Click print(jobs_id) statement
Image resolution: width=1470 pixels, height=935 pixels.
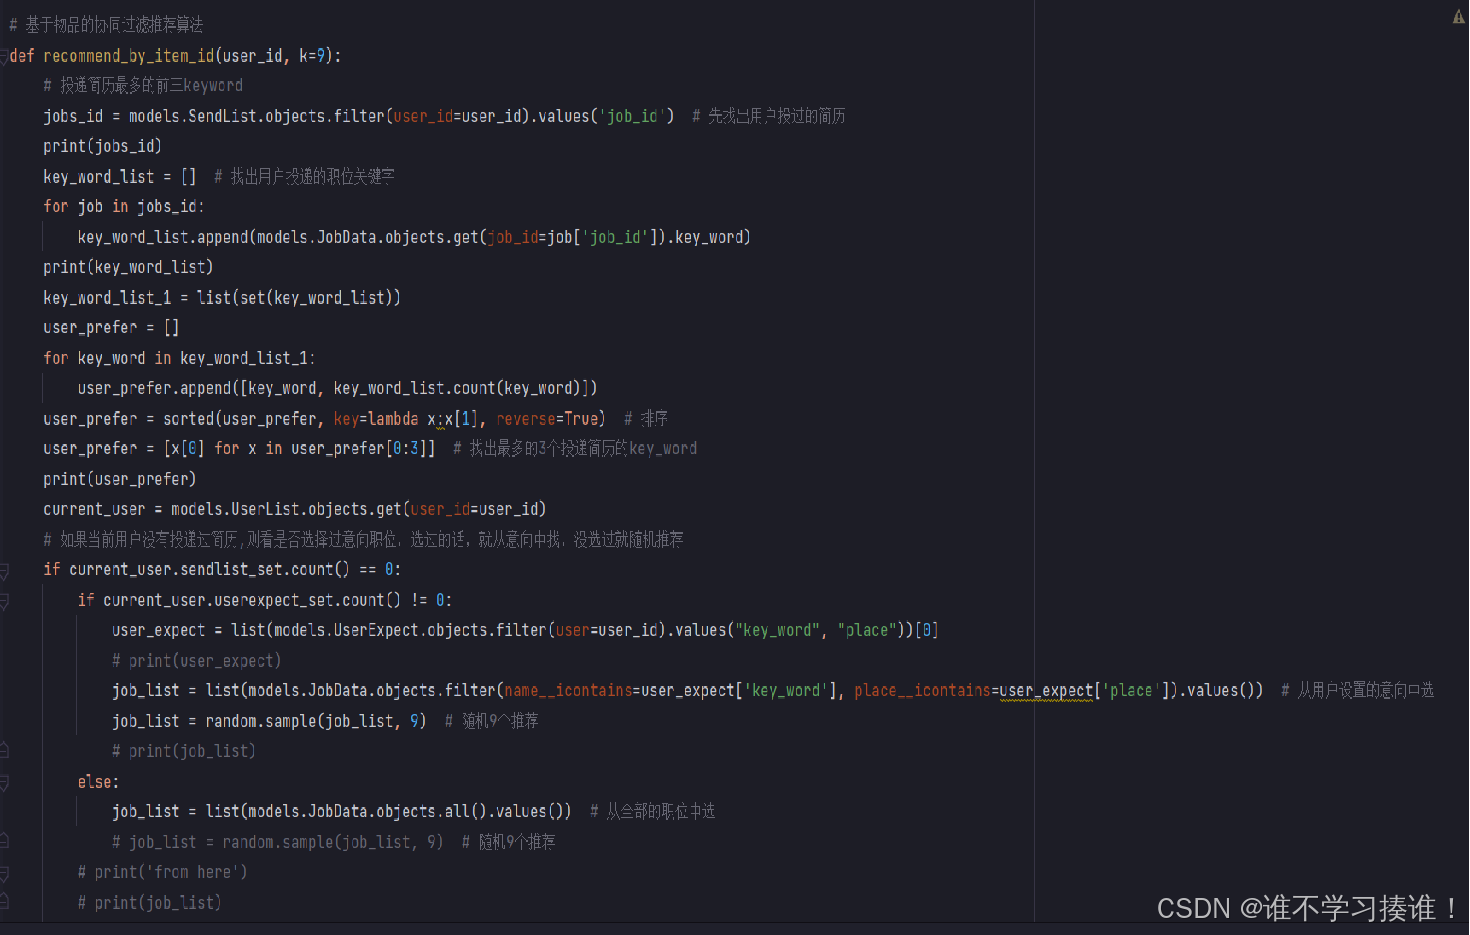point(102,146)
